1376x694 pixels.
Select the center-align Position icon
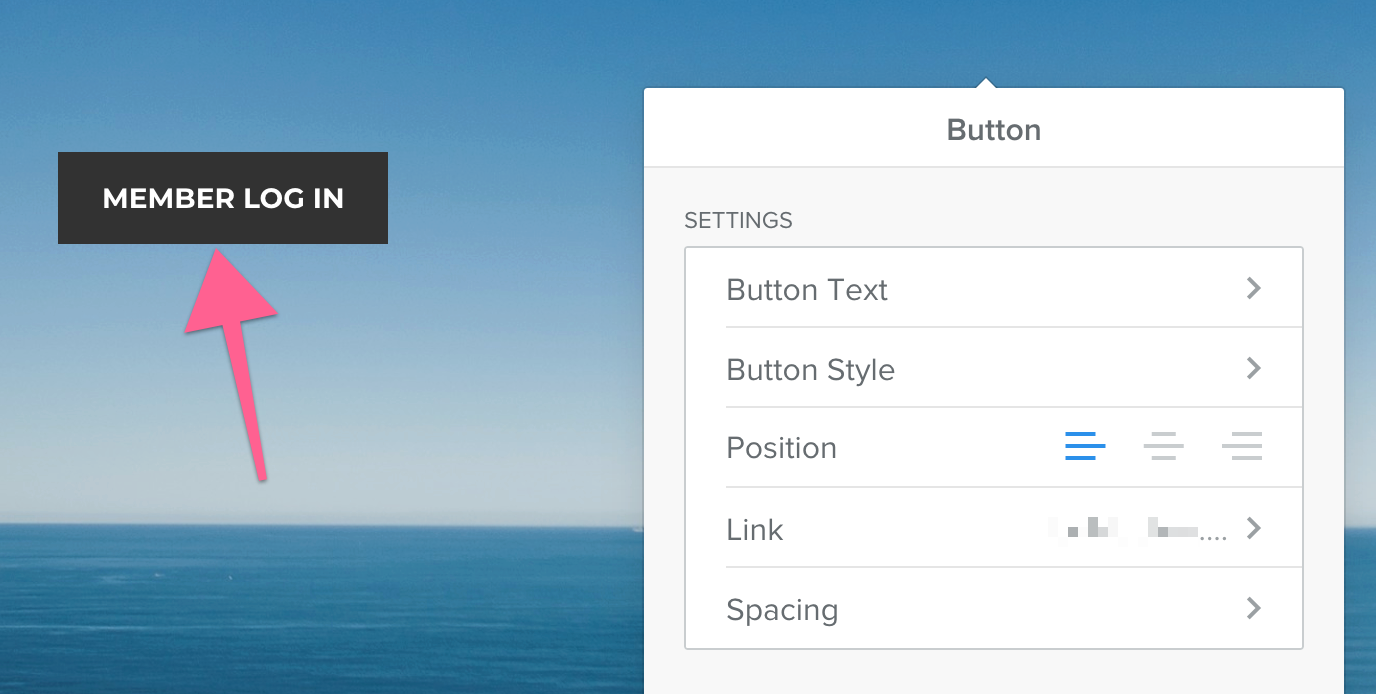[1163, 446]
